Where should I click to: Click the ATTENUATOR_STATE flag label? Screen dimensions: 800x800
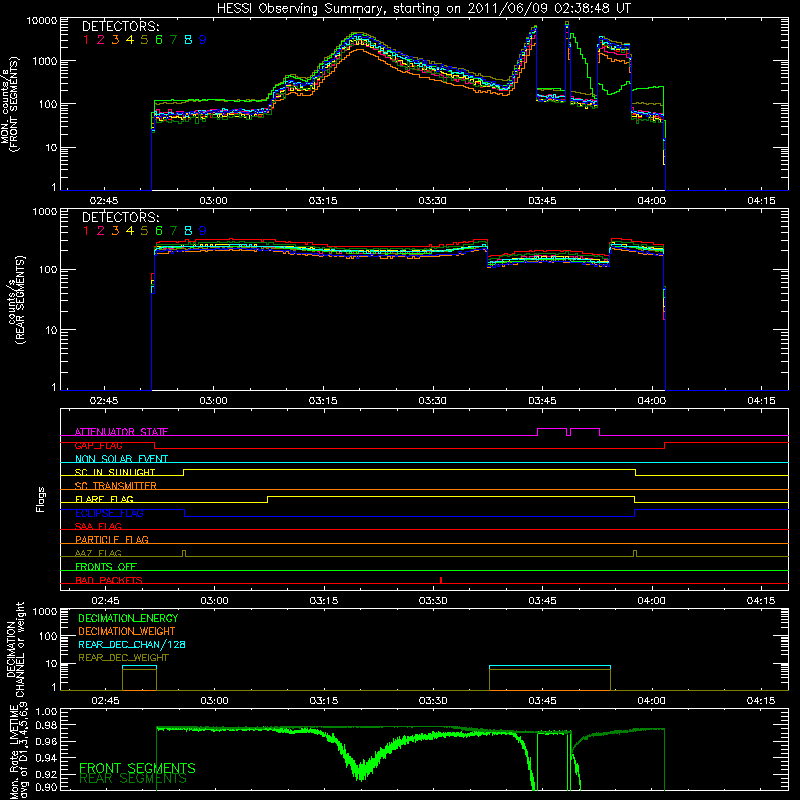tap(121, 432)
